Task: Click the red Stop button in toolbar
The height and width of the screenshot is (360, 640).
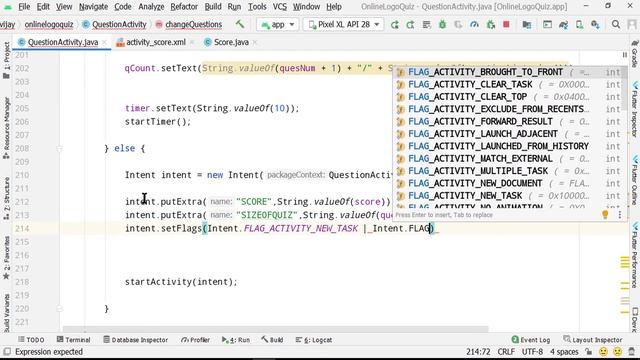Action: 507,24
